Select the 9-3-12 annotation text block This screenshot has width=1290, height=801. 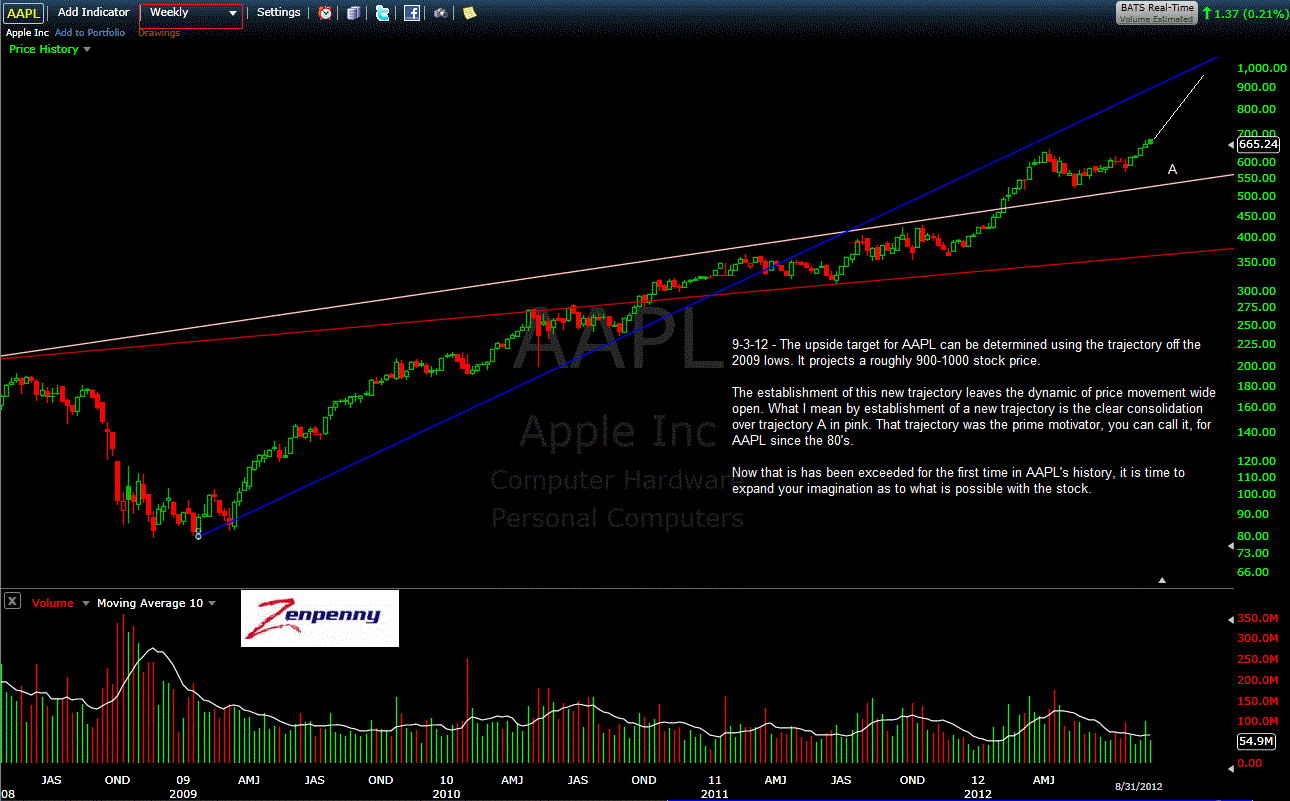[x=975, y=417]
